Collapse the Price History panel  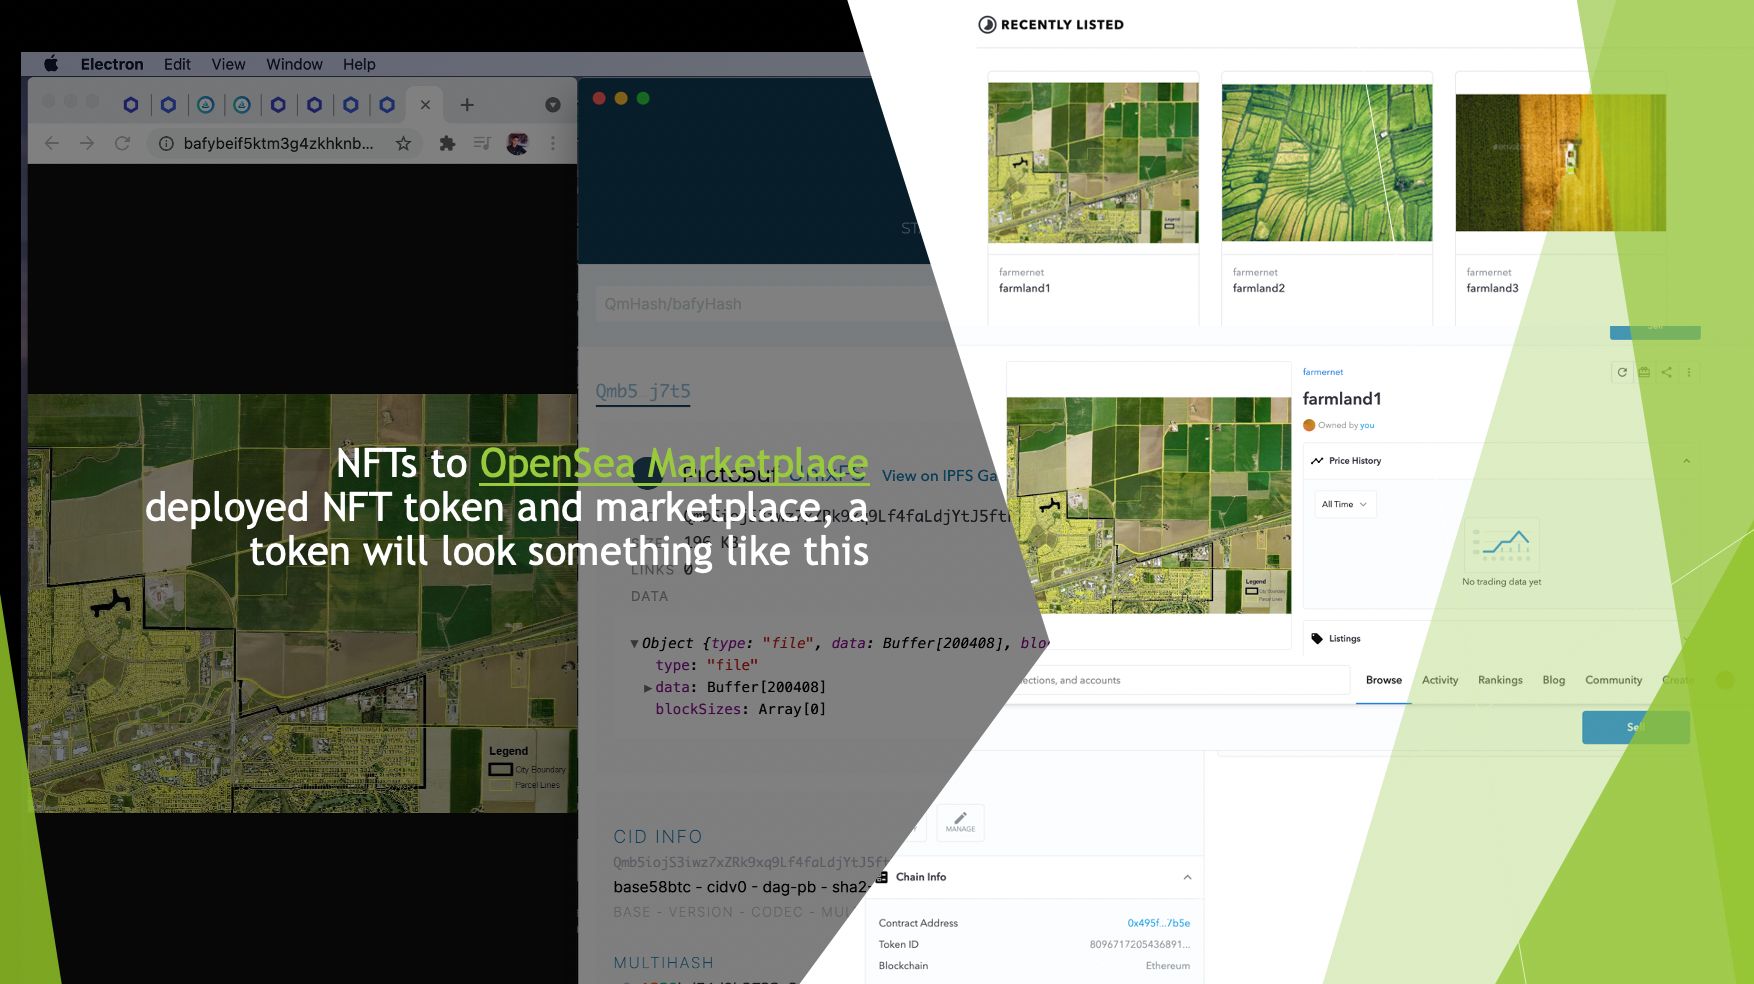point(1686,461)
